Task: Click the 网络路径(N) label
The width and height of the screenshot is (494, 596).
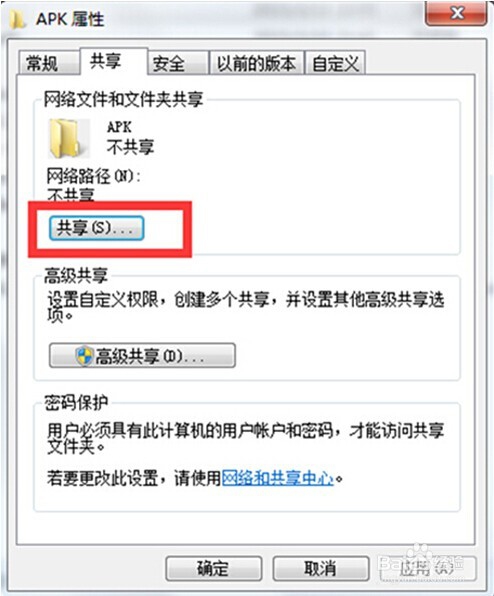Action: pyautogui.click(x=93, y=176)
